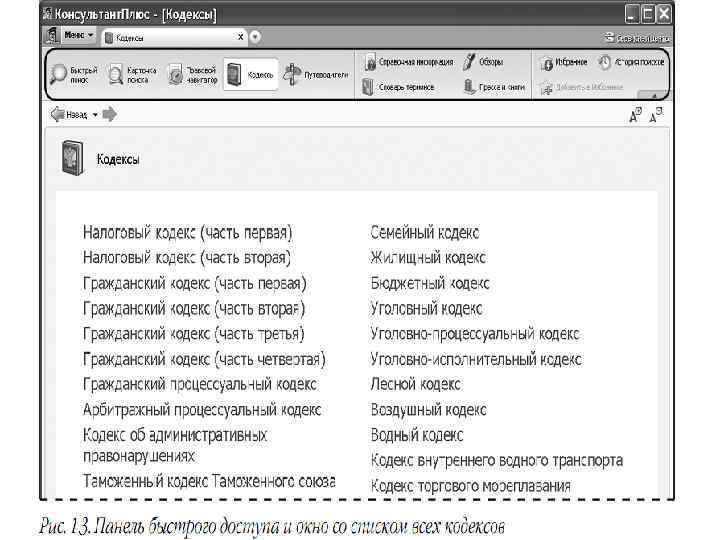Image resolution: width=720 pixels, height=540 pixels.
Task: Open Гражданский кодекс (часть третья)
Action: (x=193, y=334)
